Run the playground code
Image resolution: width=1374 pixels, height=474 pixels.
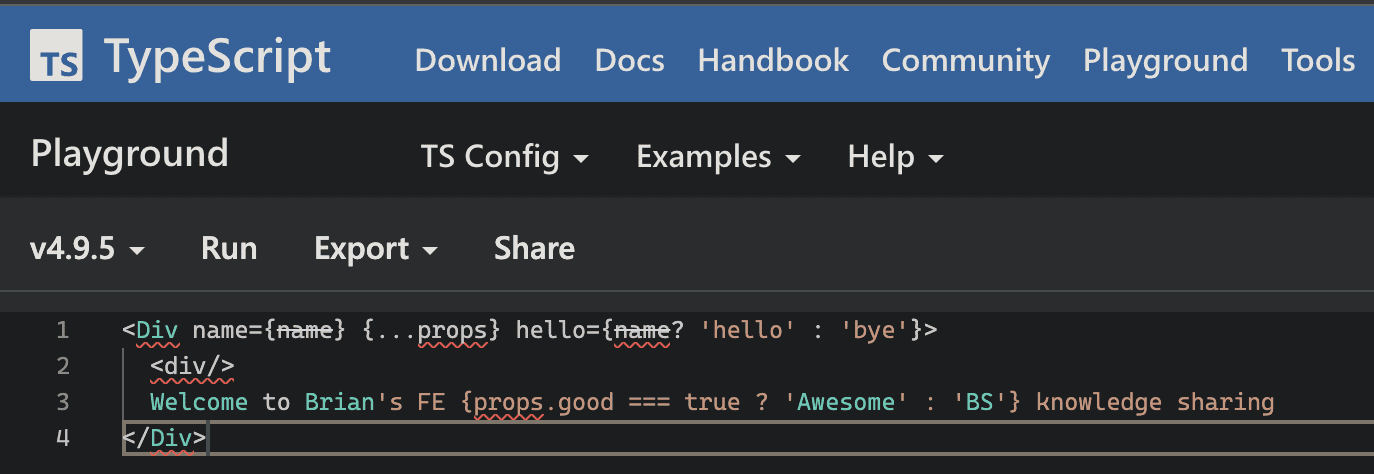[x=229, y=248]
